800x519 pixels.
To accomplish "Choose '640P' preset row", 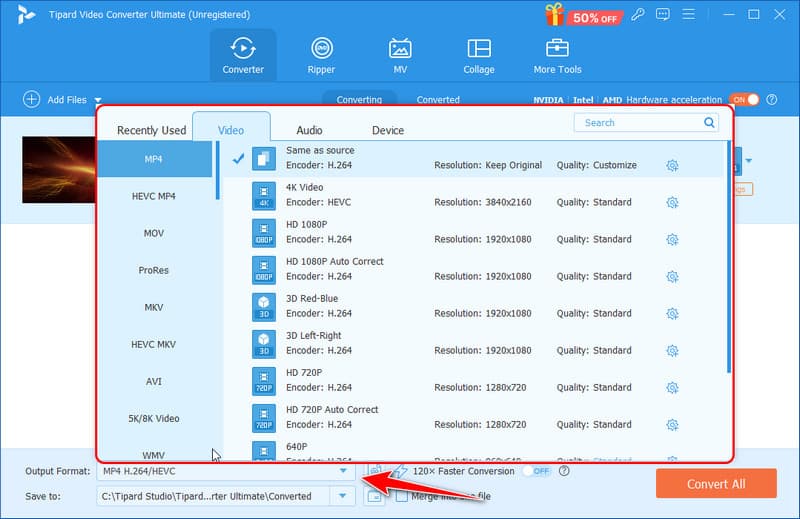I will [474, 450].
